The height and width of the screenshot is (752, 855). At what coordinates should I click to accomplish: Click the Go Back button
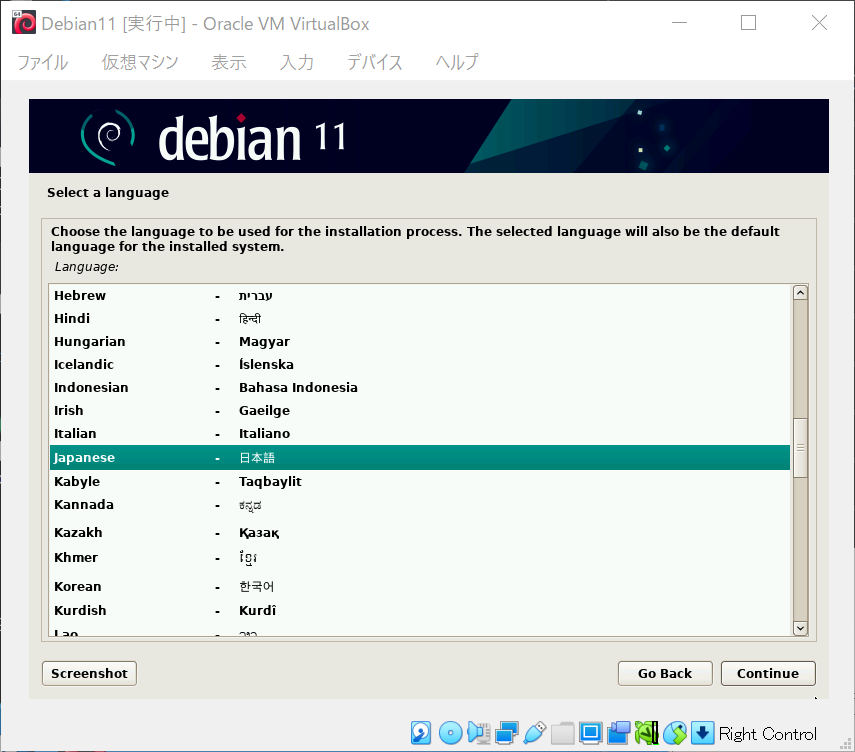coord(665,673)
